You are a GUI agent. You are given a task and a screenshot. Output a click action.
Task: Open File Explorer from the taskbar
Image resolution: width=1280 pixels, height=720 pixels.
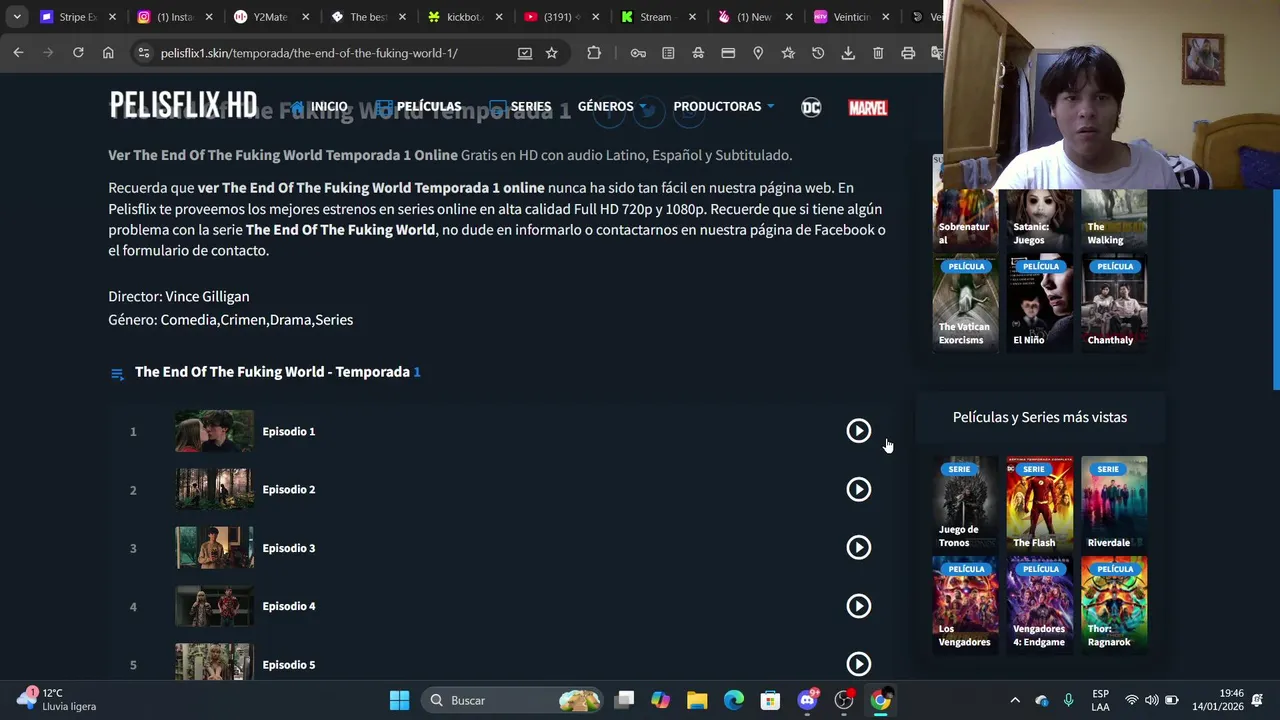point(697,700)
